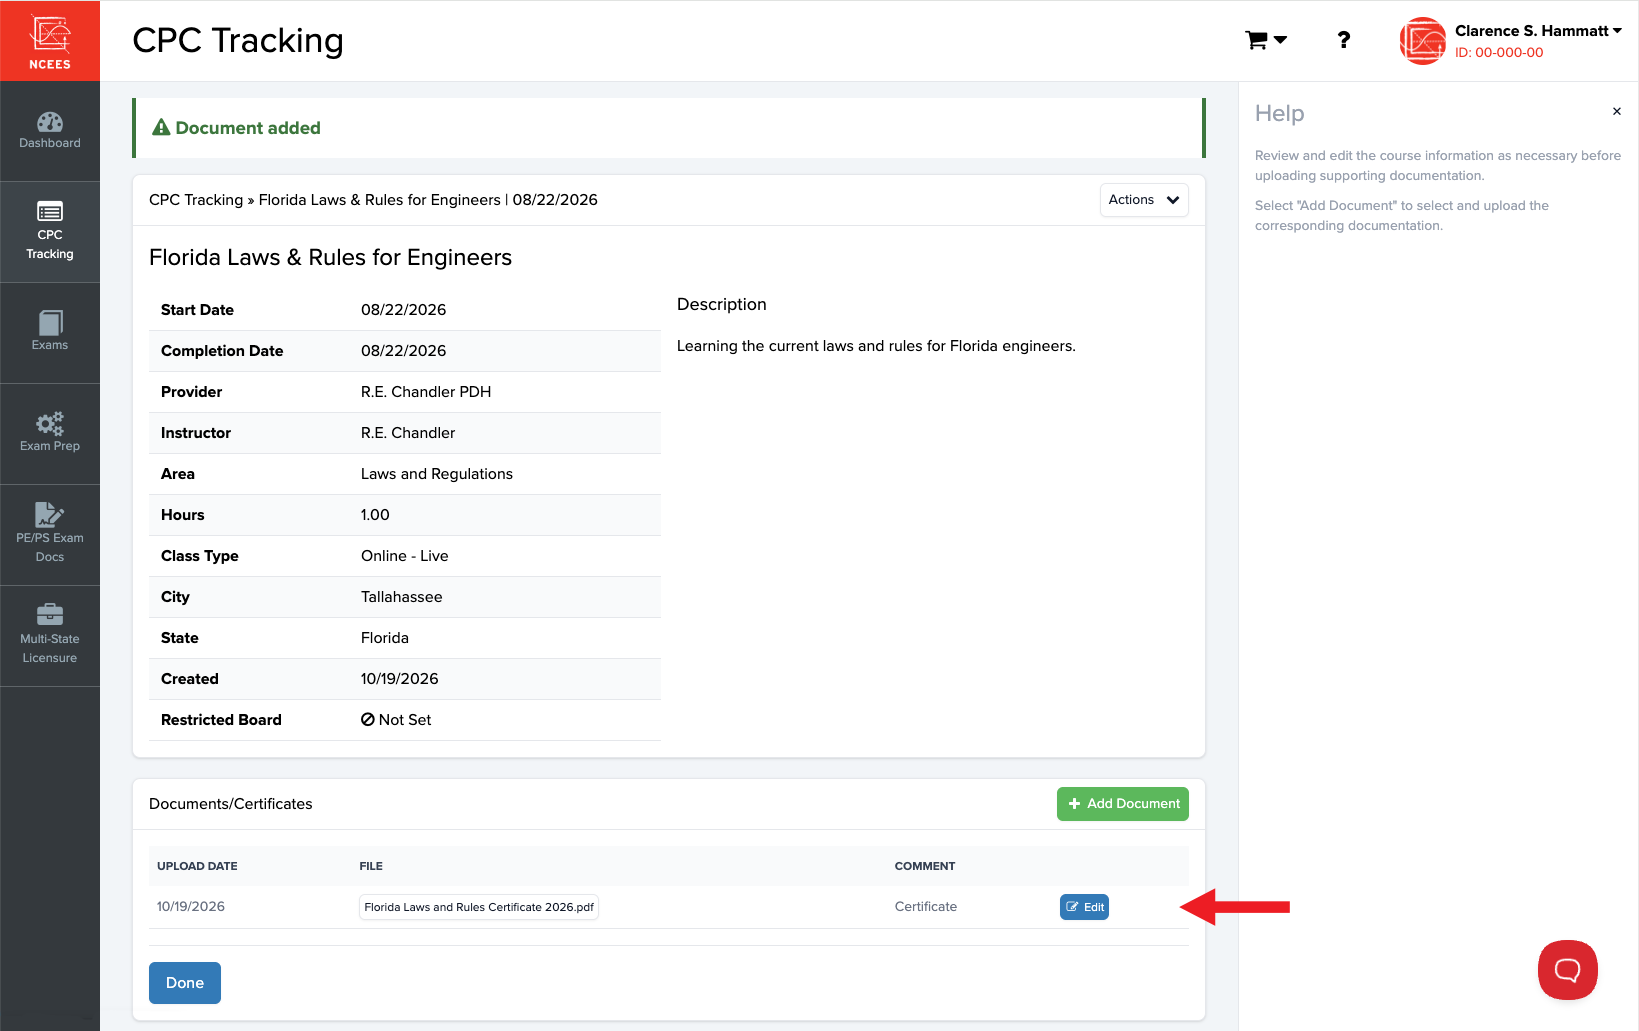Edit the Certificate document row

pyautogui.click(x=1084, y=907)
